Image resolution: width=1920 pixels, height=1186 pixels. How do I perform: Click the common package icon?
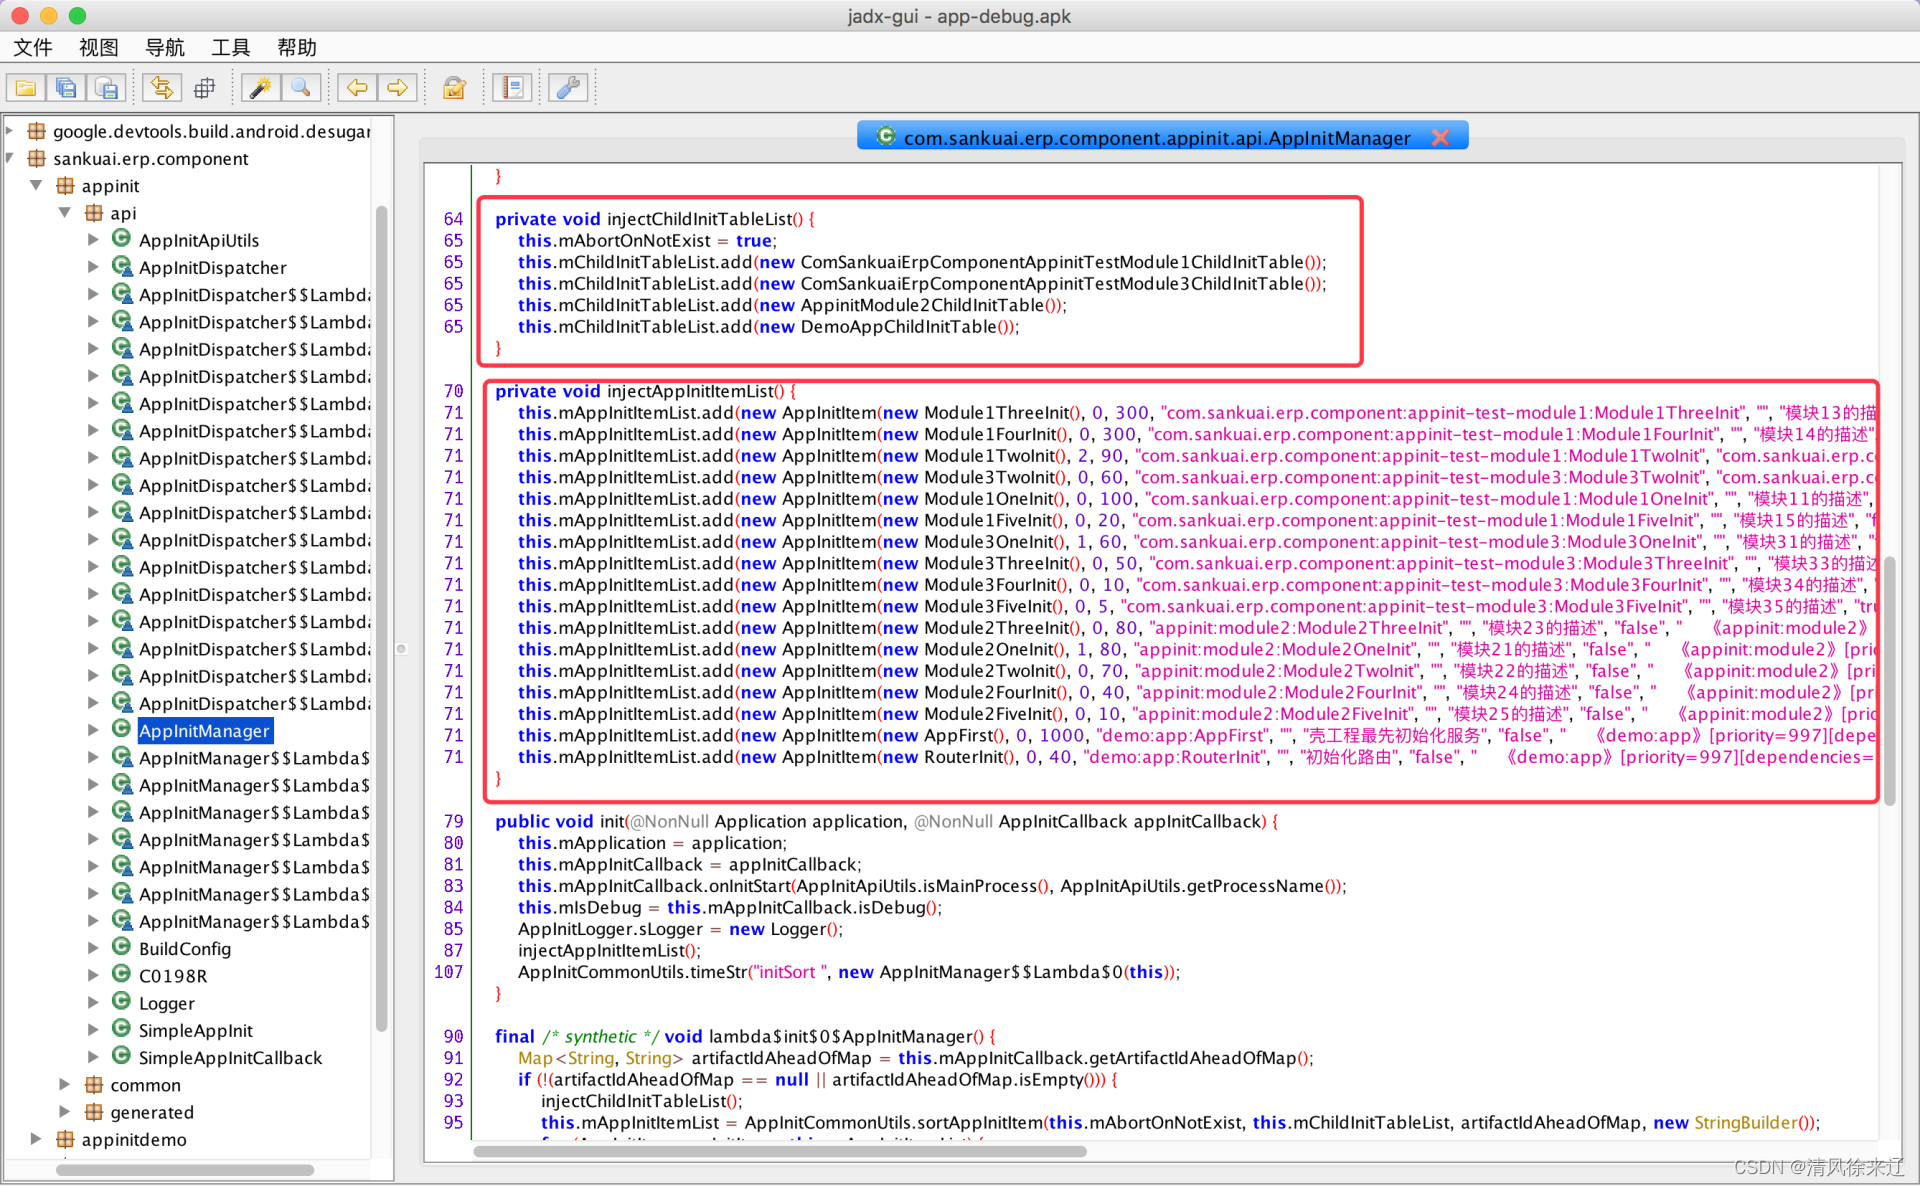click(x=94, y=1084)
